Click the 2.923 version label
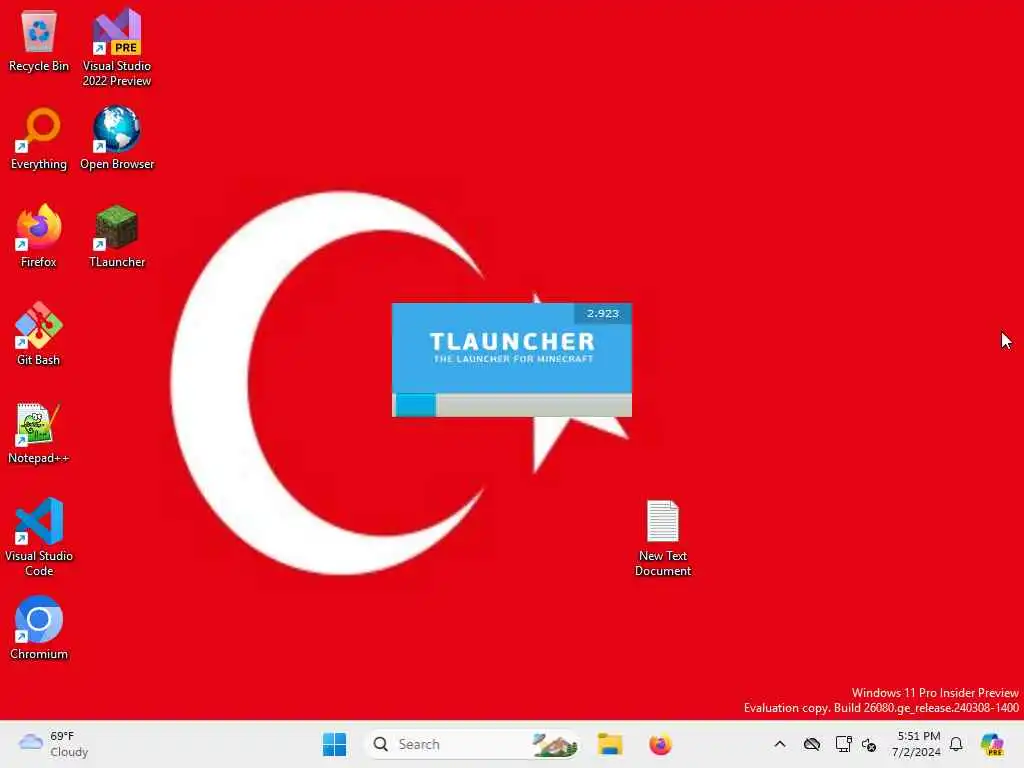1024x768 pixels. [x=602, y=313]
